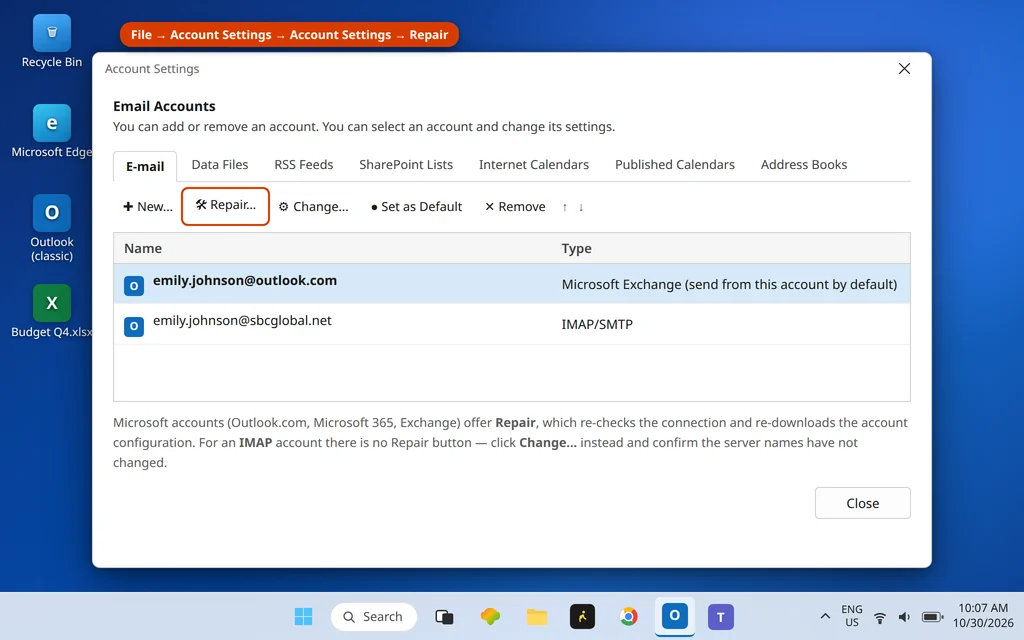Select the Outlook taskbar icon

[x=675, y=616]
